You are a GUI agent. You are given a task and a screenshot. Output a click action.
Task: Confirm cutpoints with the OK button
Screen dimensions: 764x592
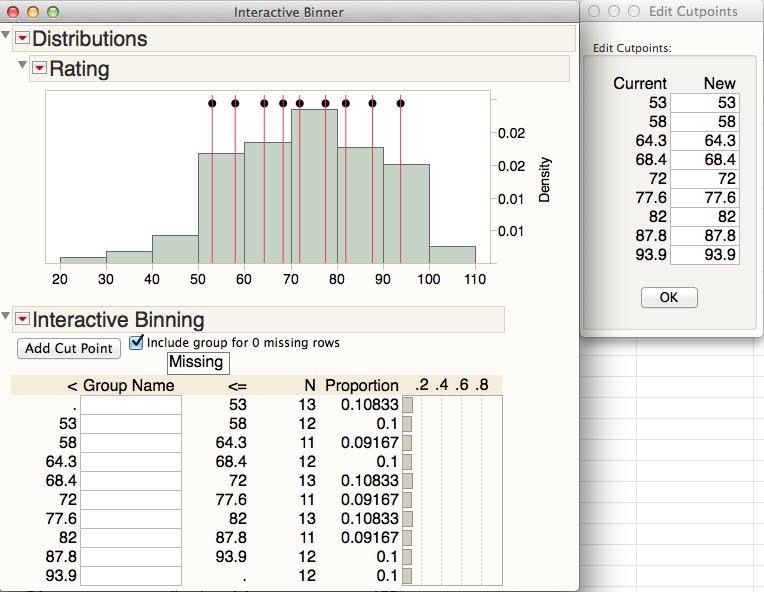pyautogui.click(x=669, y=297)
